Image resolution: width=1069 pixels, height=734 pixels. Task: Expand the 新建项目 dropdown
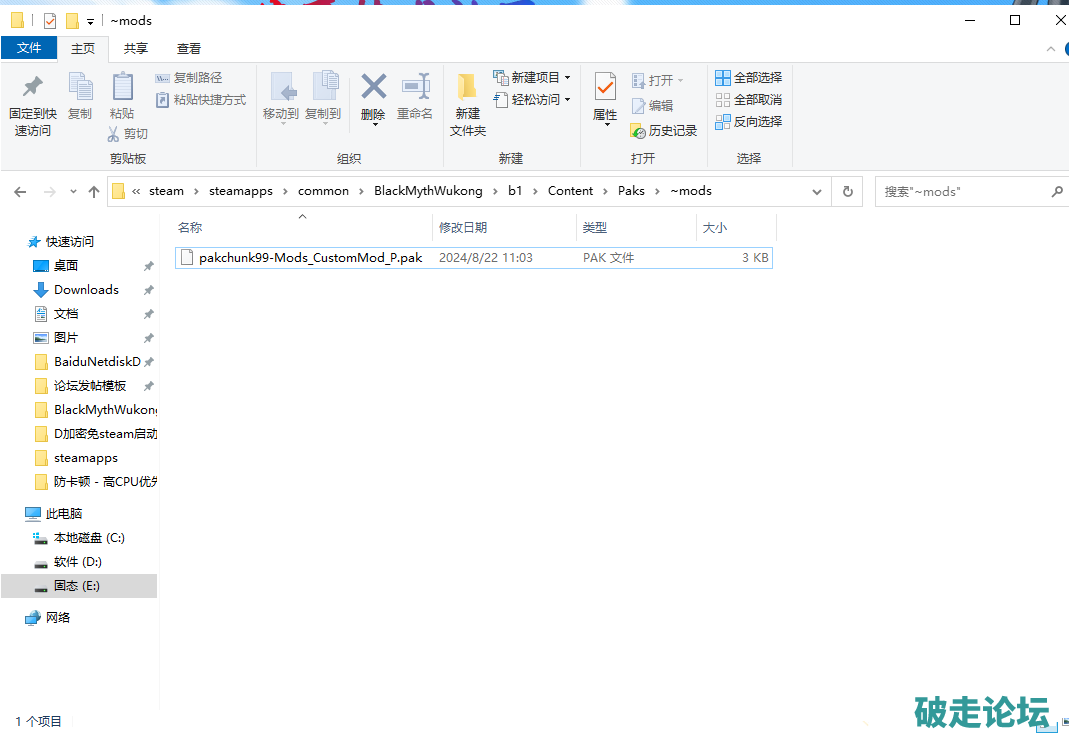point(567,78)
